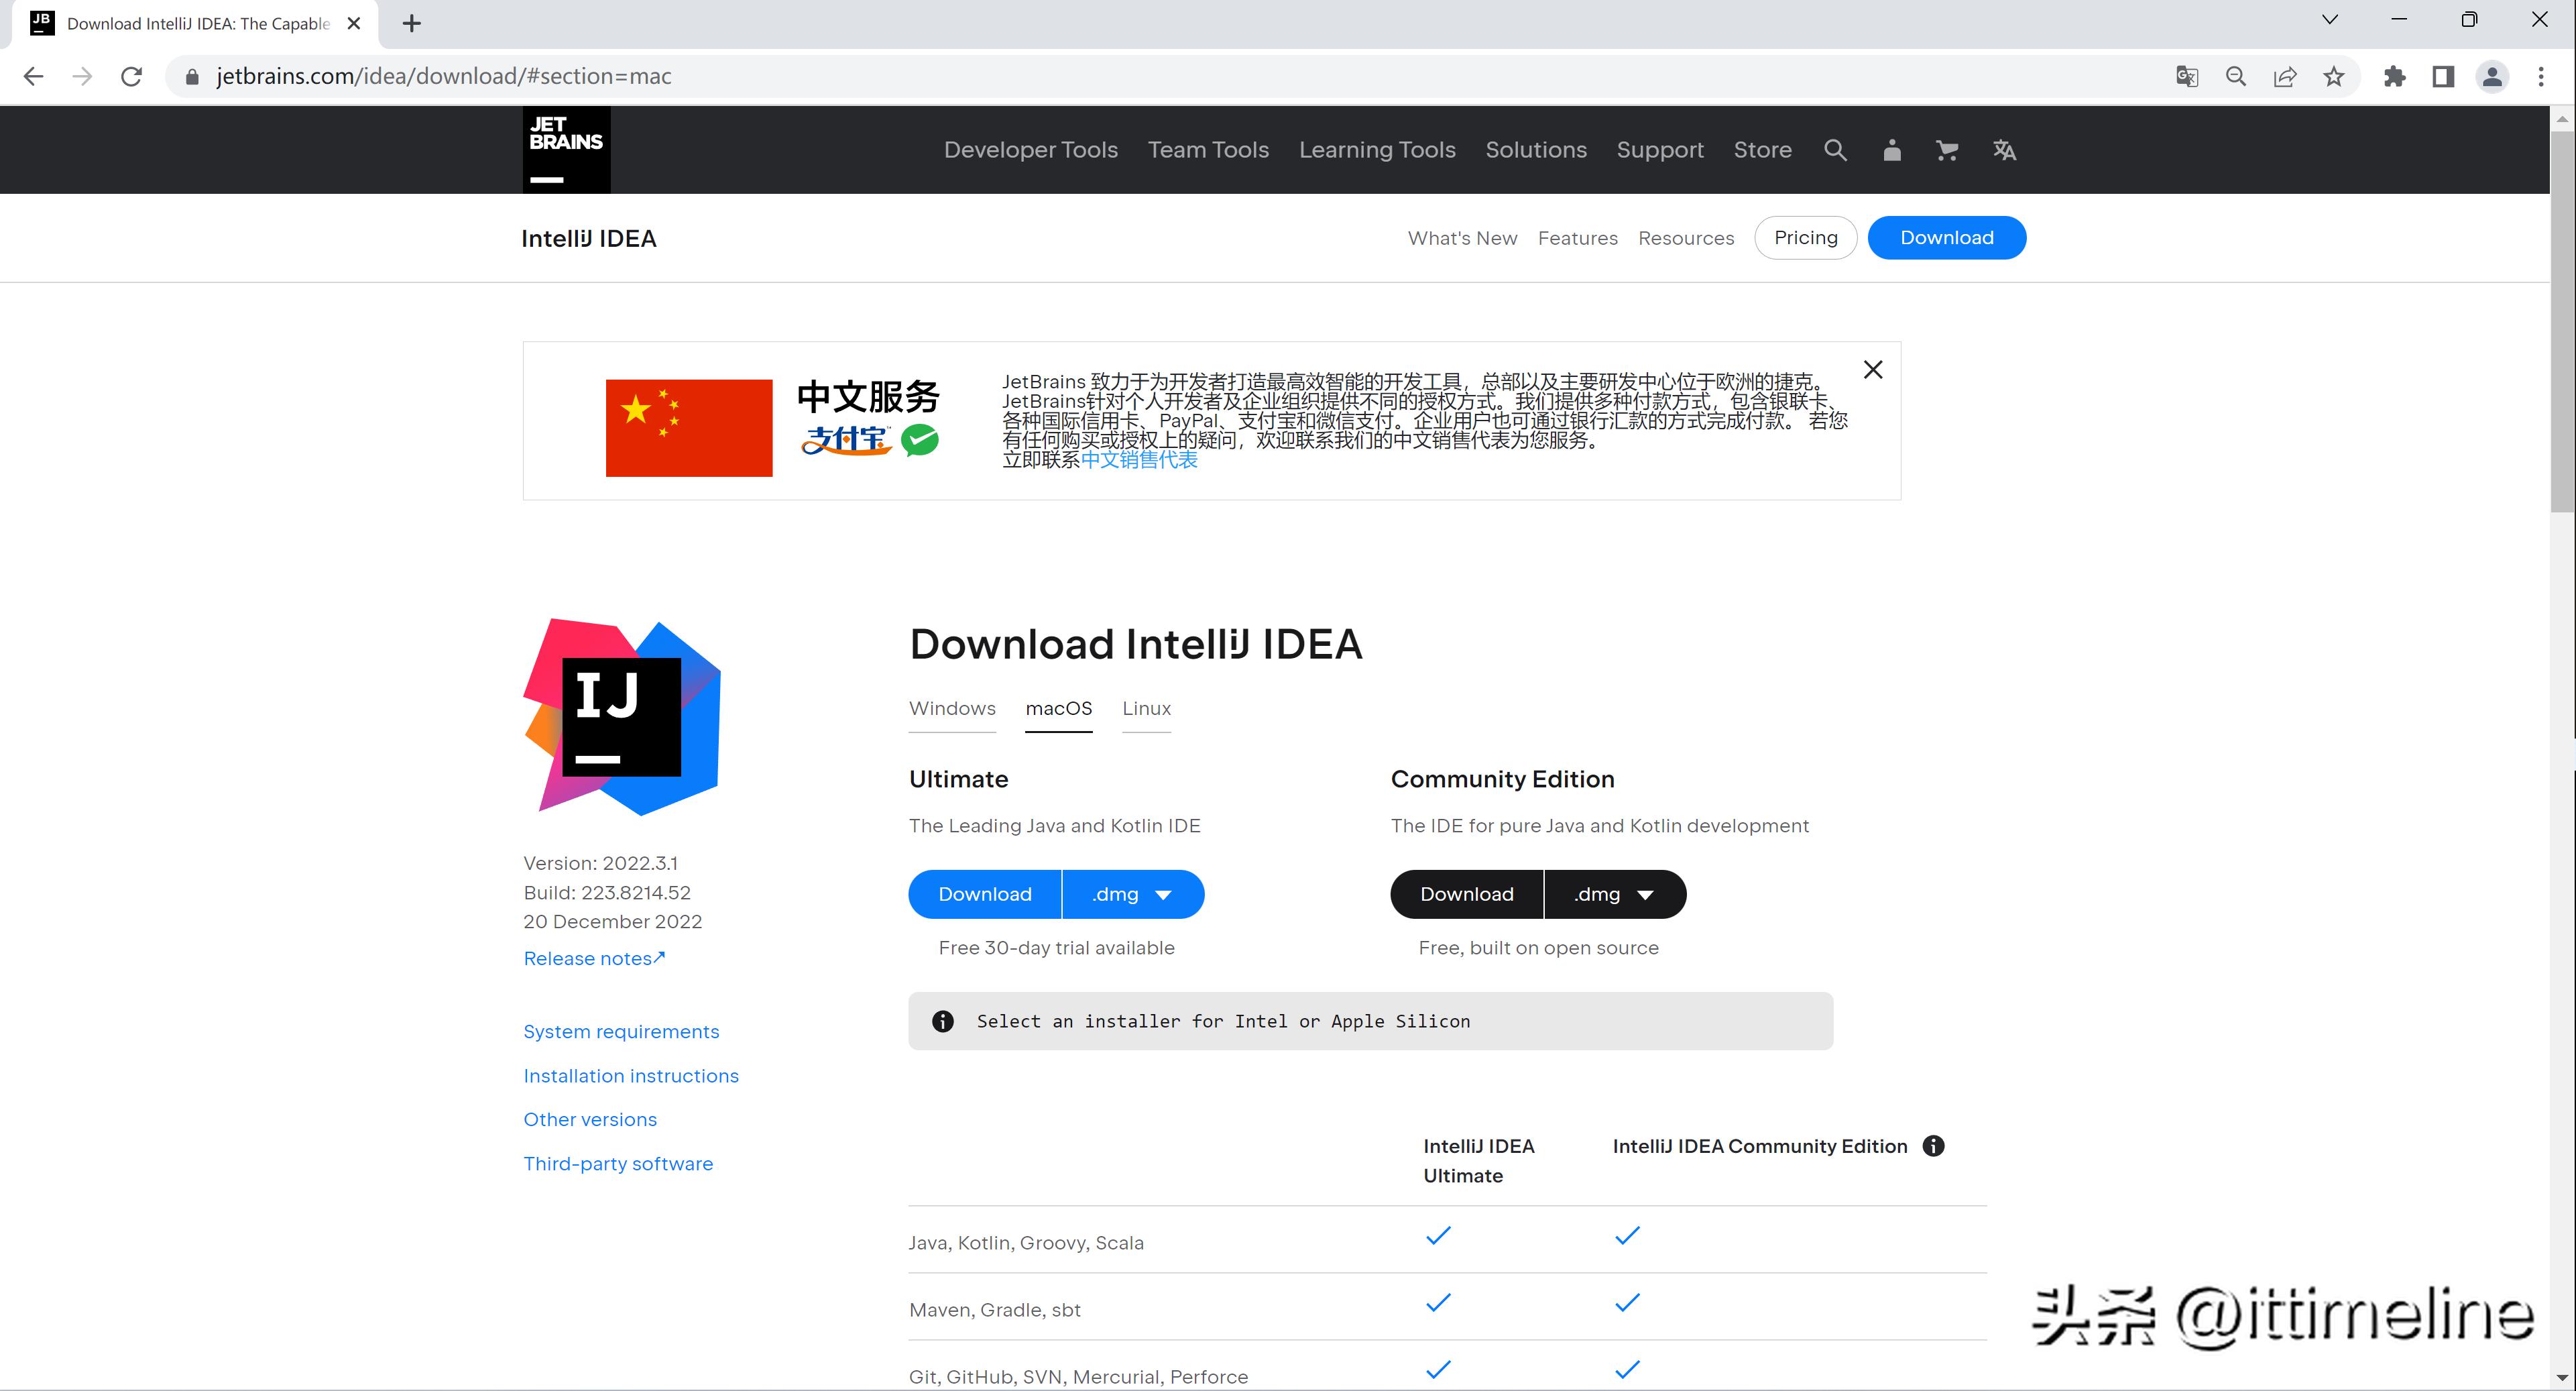Screen dimensions: 2576x1391
Task: Open Installation instructions link
Action: pyautogui.click(x=631, y=1076)
